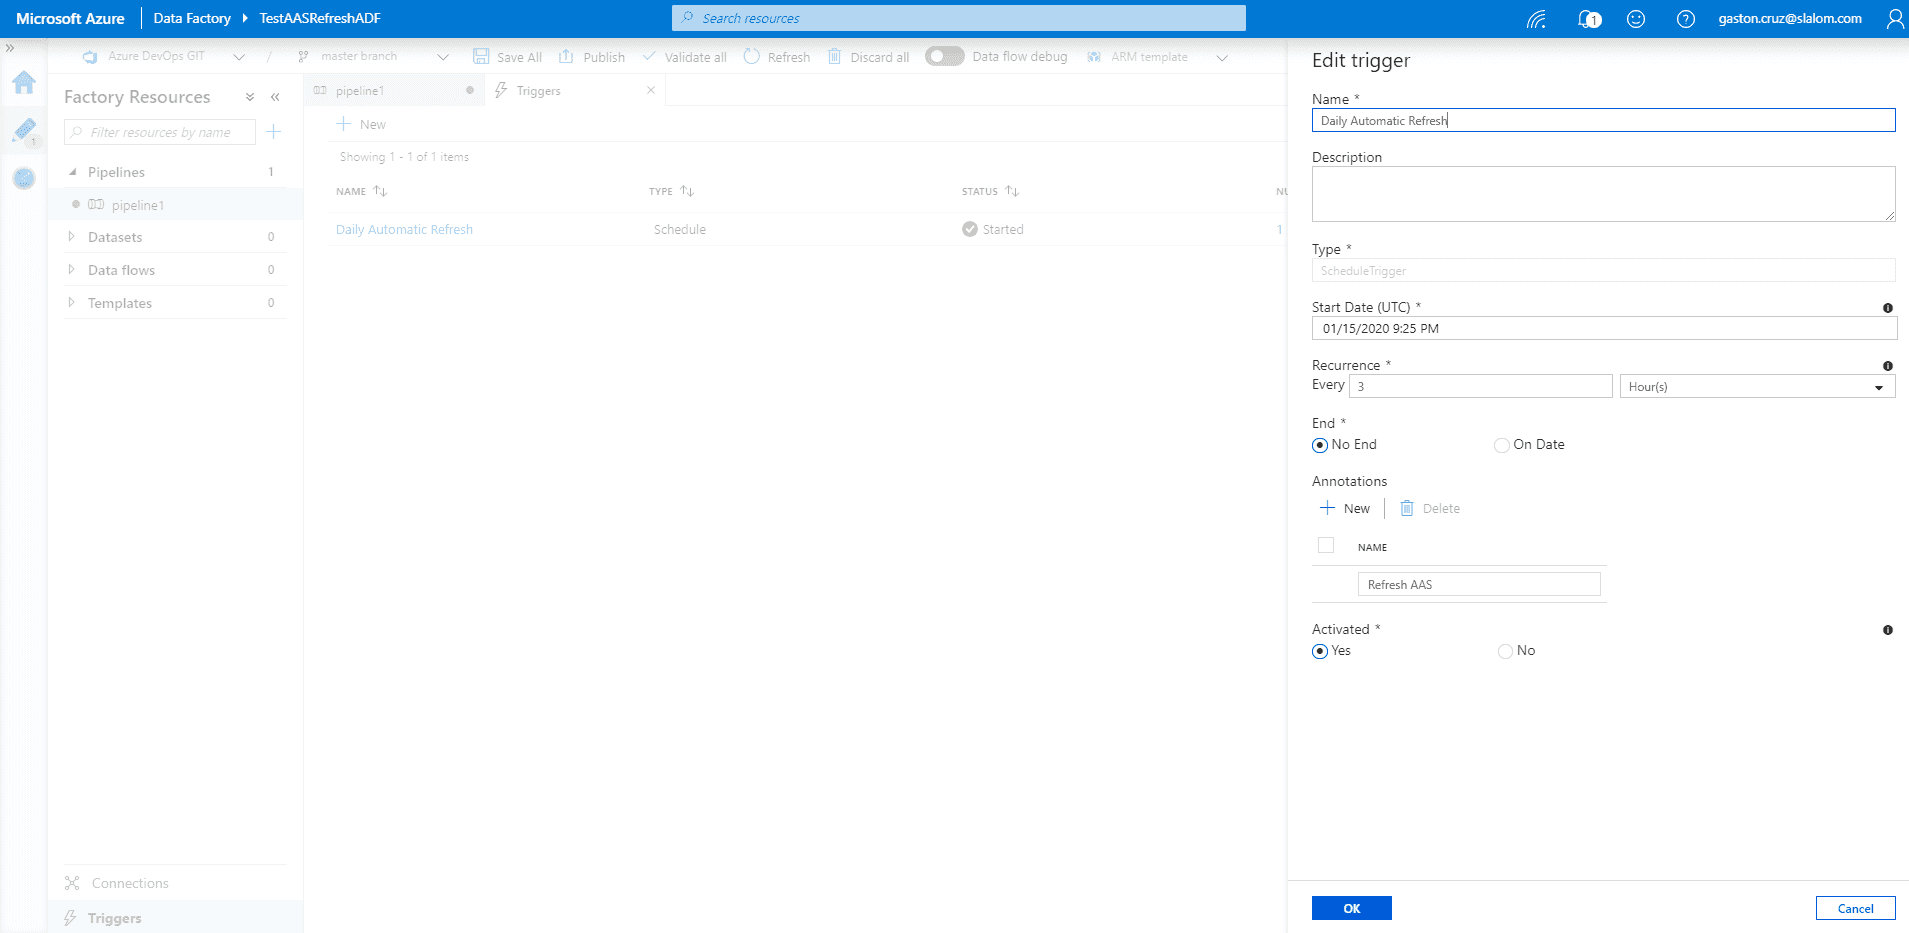
Task: Click Cancel in Edit trigger panel
Action: [x=1855, y=908]
